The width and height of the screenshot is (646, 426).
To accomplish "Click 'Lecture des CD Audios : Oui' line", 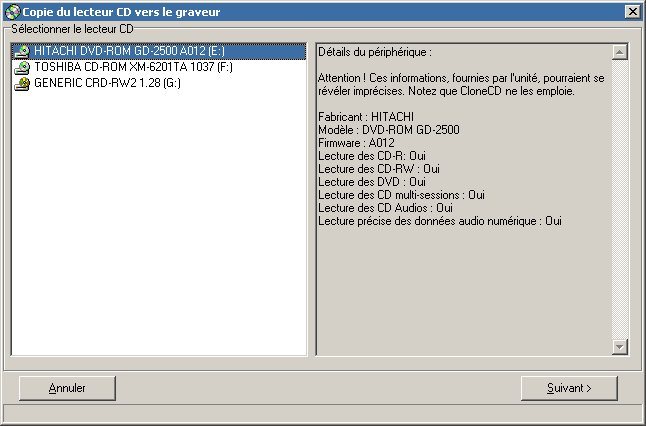I will click(x=385, y=208).
